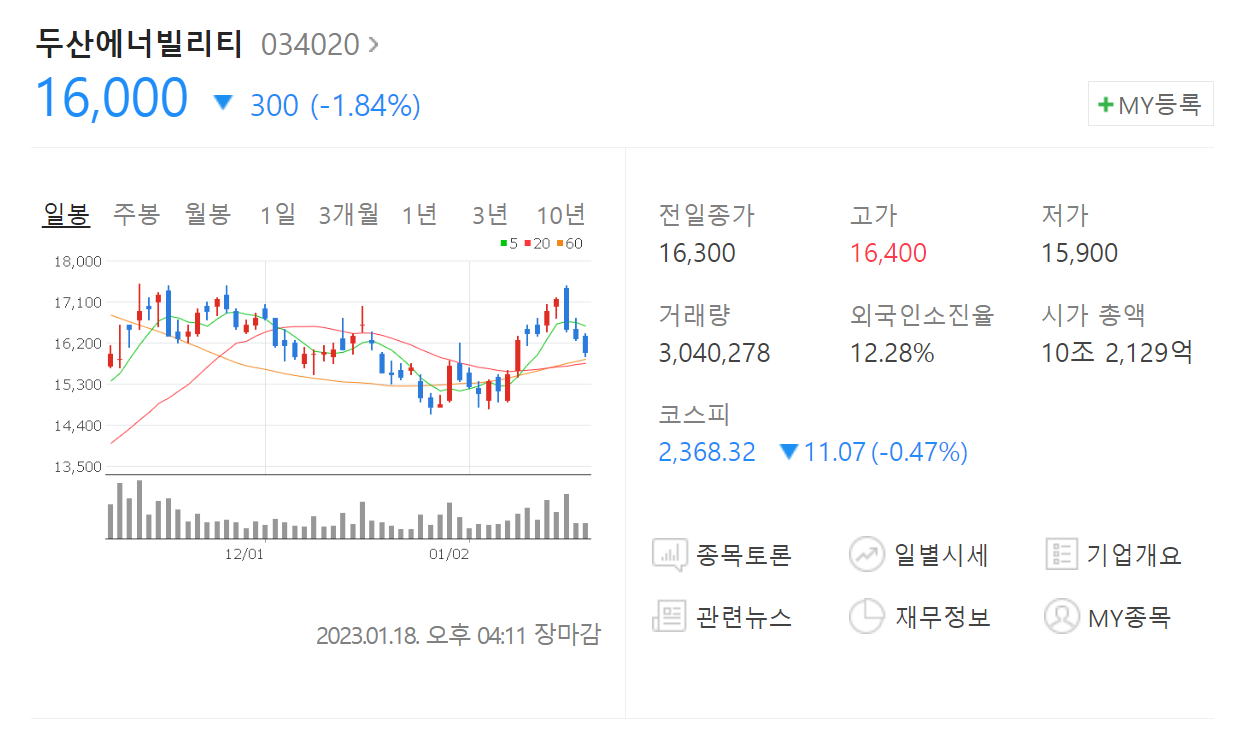This screenshot has width=1235, height=736.
Task: Open the 두산에너빌리티 stock title link
Action: coord(139,43)
